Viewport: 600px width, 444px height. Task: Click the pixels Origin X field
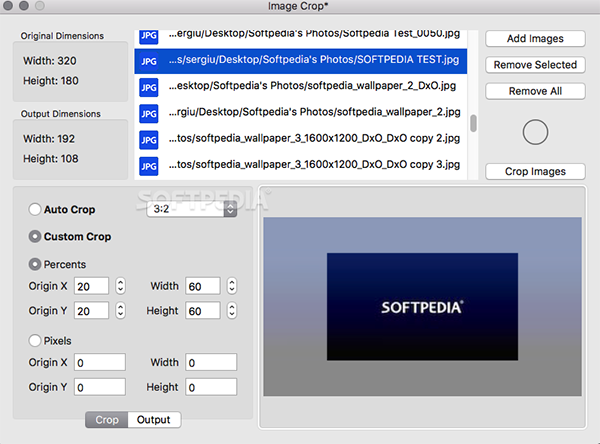[x=100, y=362]
